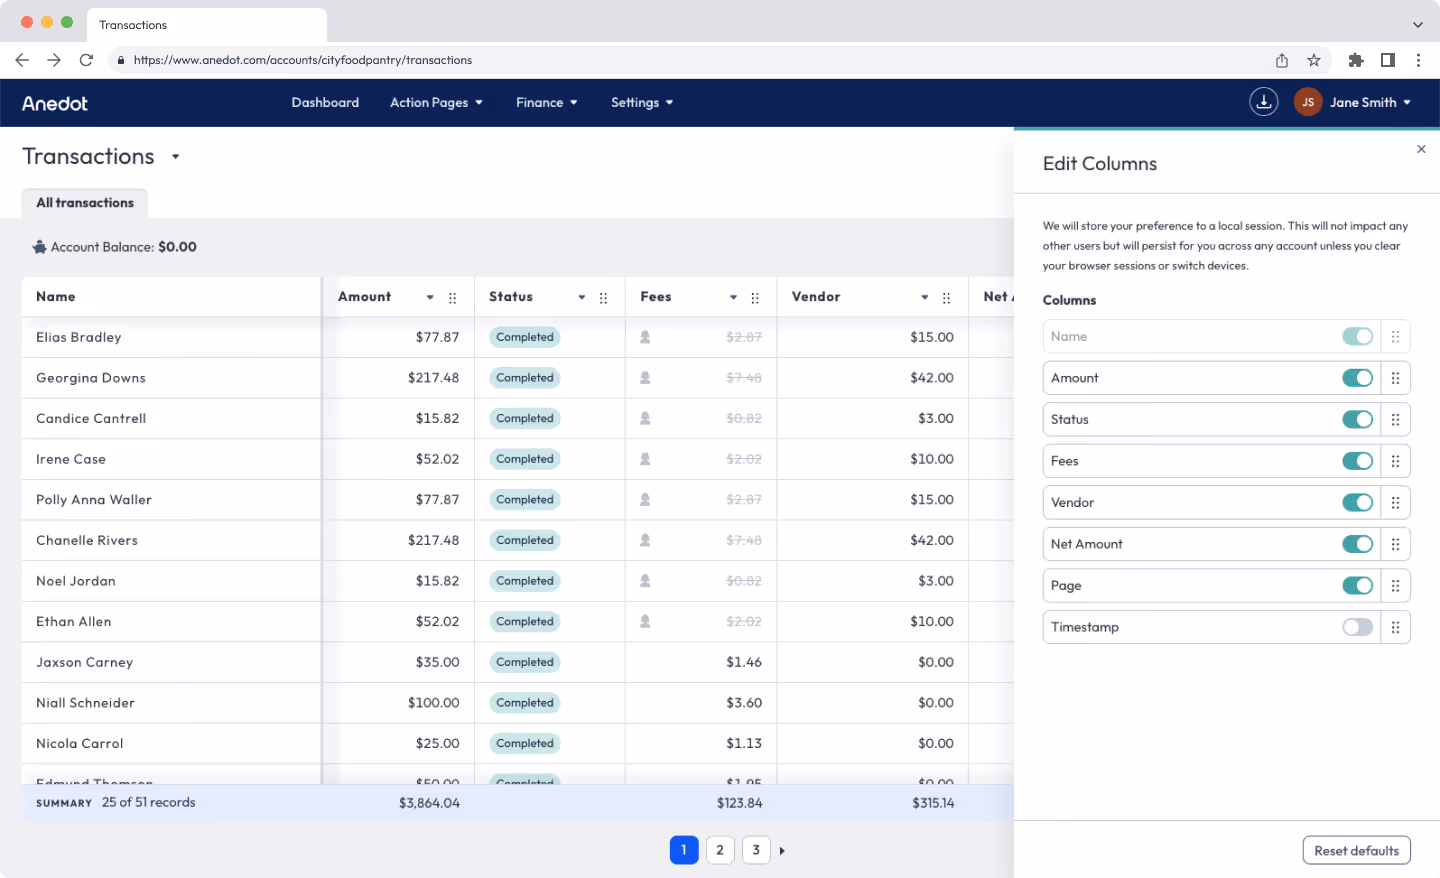Screen dimensions: 1440x878
Task: Open the Amount column sort dropdown
Action: 430,297
